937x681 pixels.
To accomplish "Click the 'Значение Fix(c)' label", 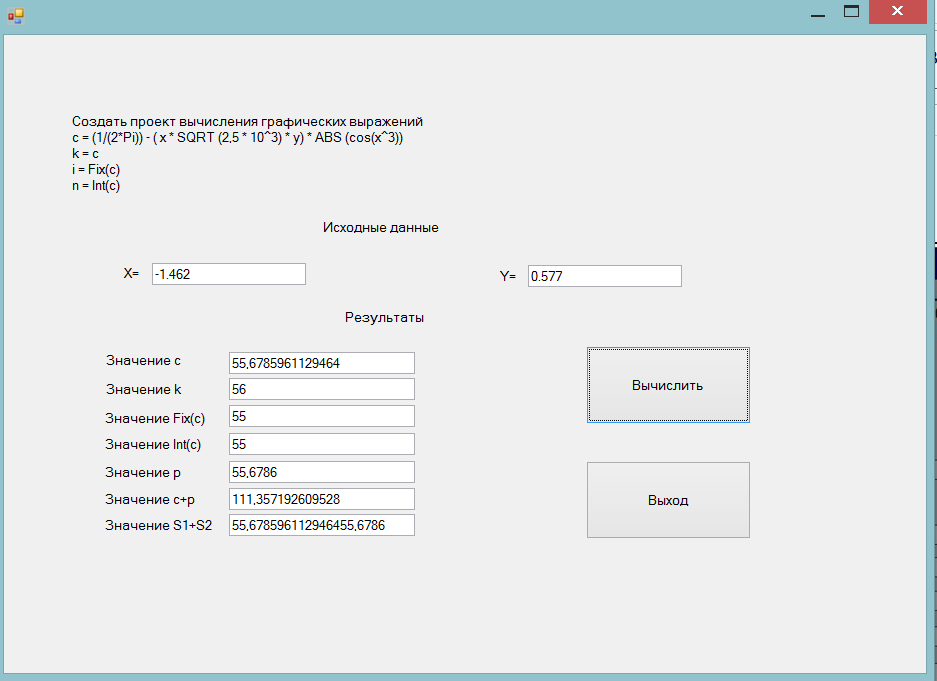I will pyautogui.click(x=155, y=418).
